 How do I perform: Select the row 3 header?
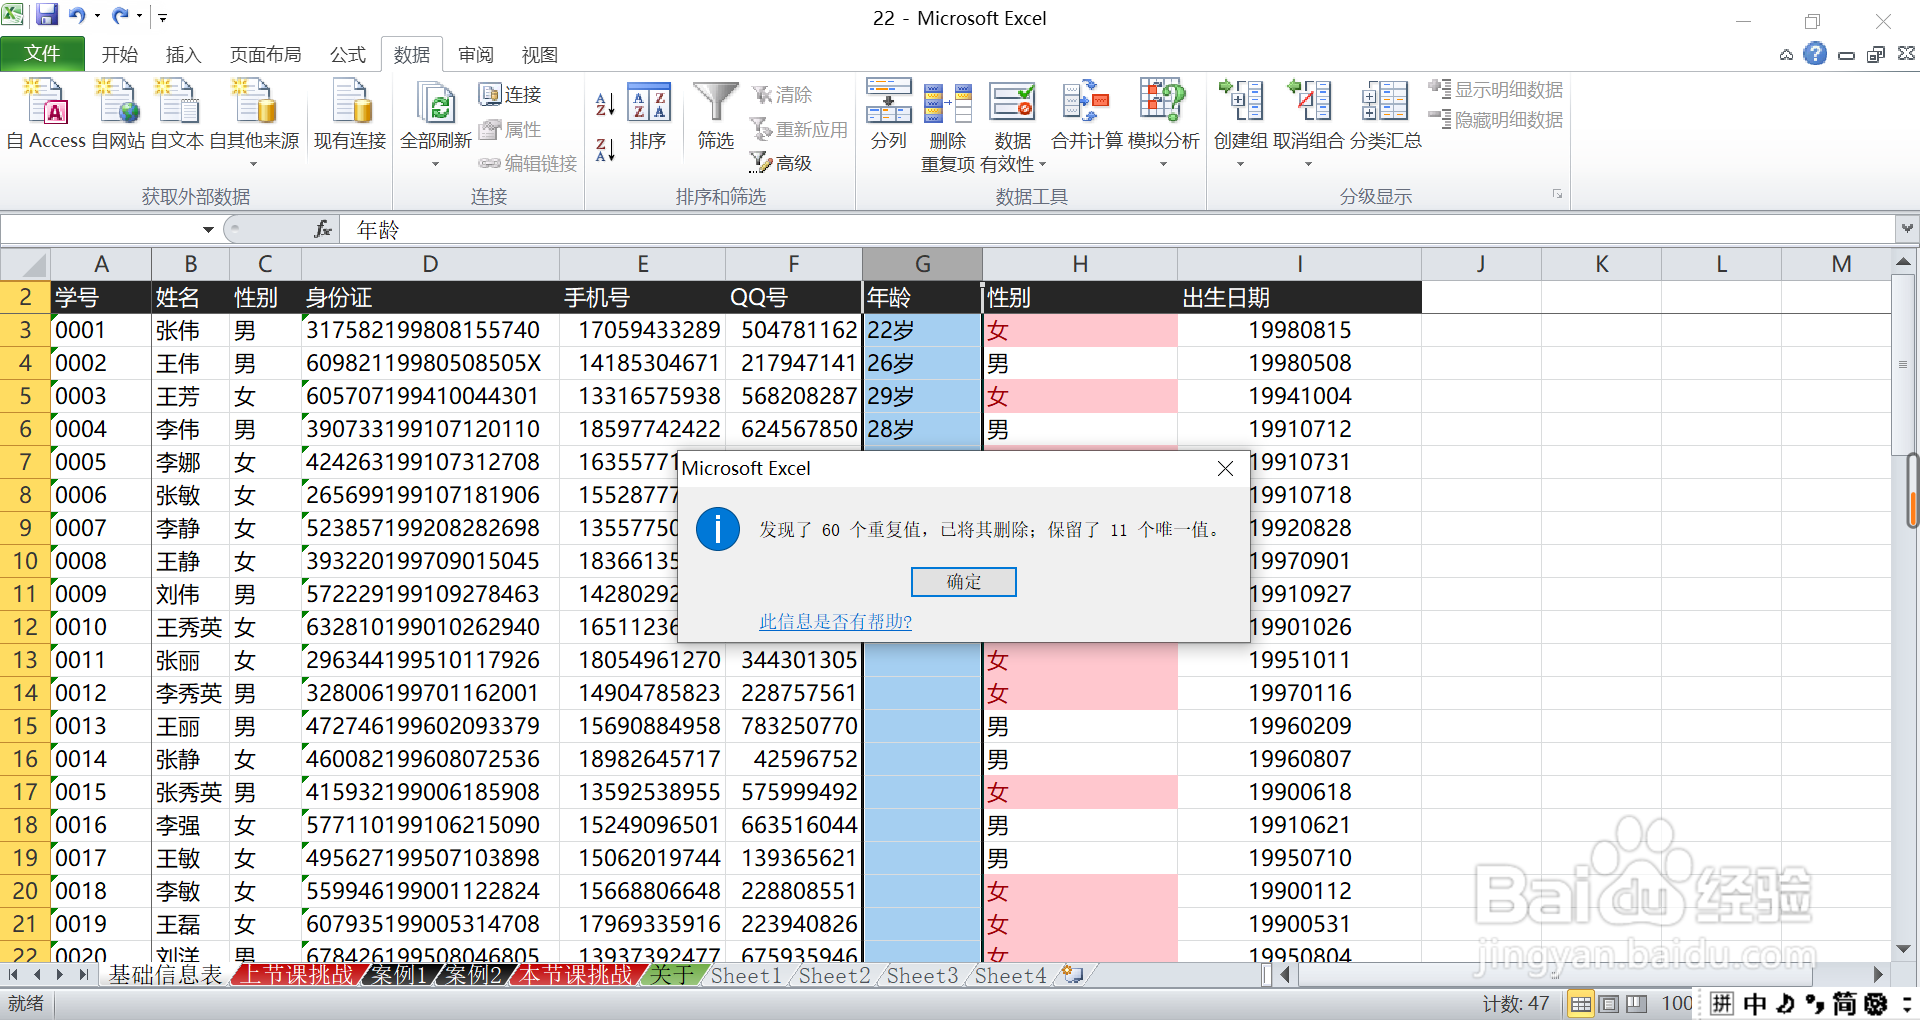click(25, 330)
